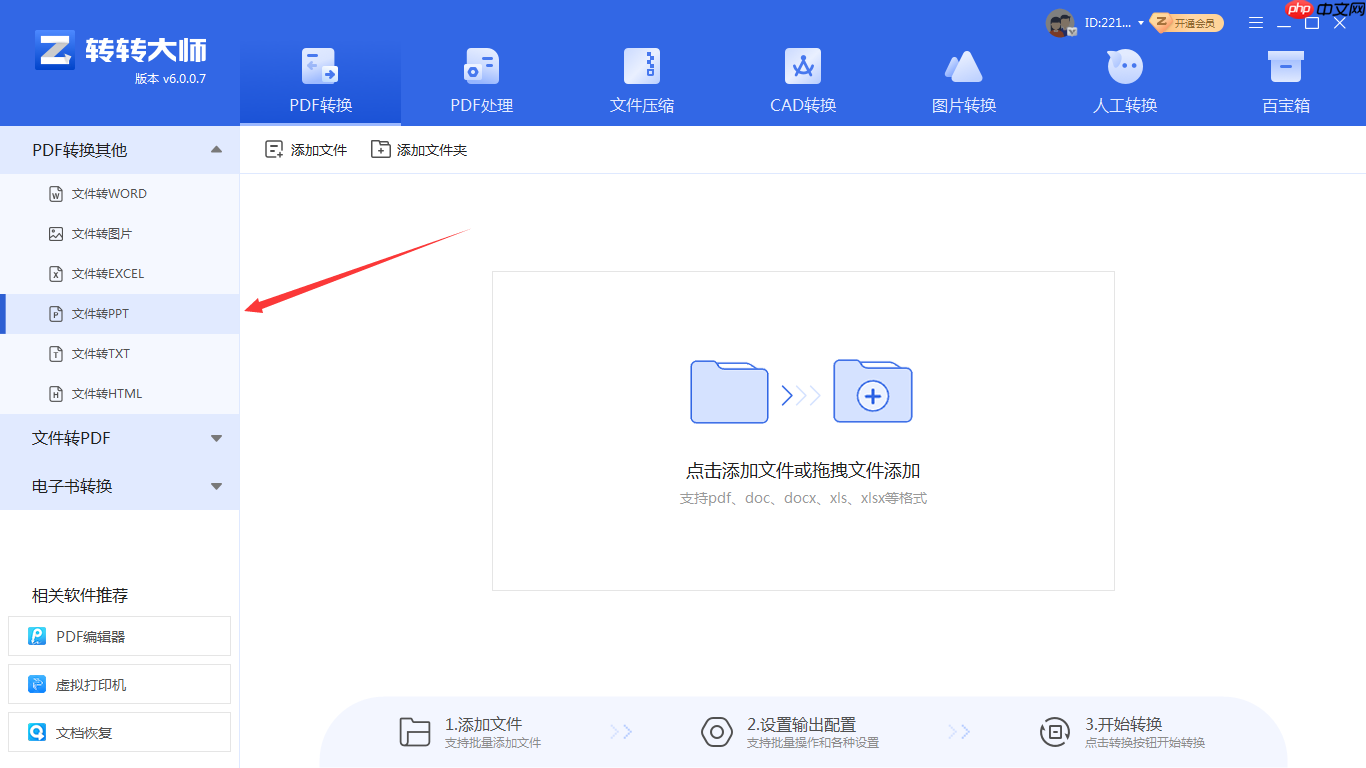Select 文件转HTML in sidebar

point(120,394)
